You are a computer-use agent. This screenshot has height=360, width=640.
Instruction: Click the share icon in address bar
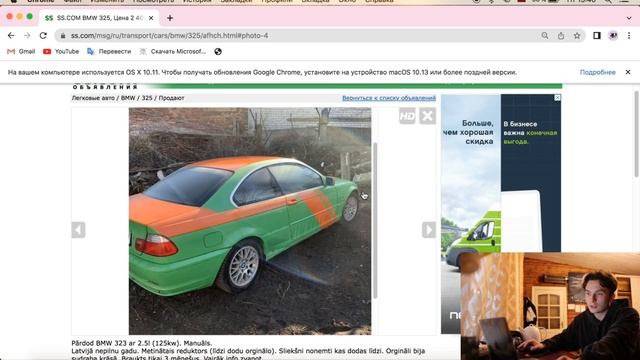tap(561, 36)
